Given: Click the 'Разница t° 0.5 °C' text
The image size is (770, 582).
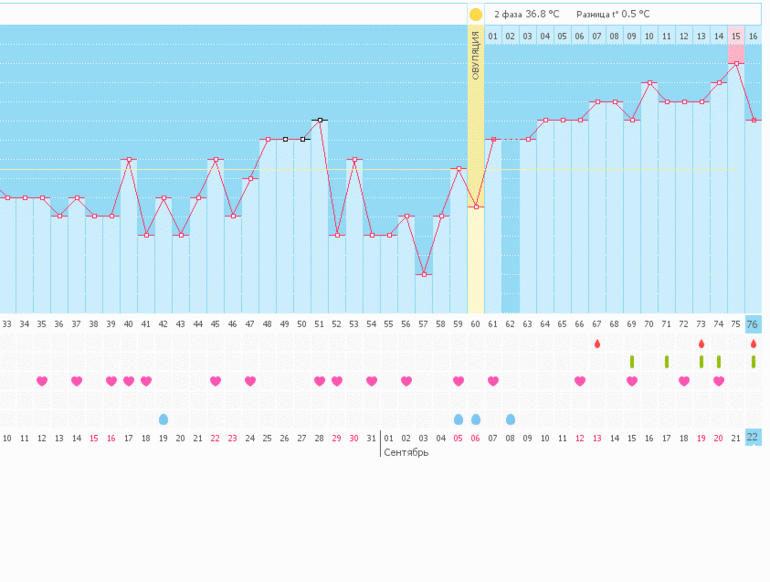Looking at the screenshot, I should pos(612,14).
